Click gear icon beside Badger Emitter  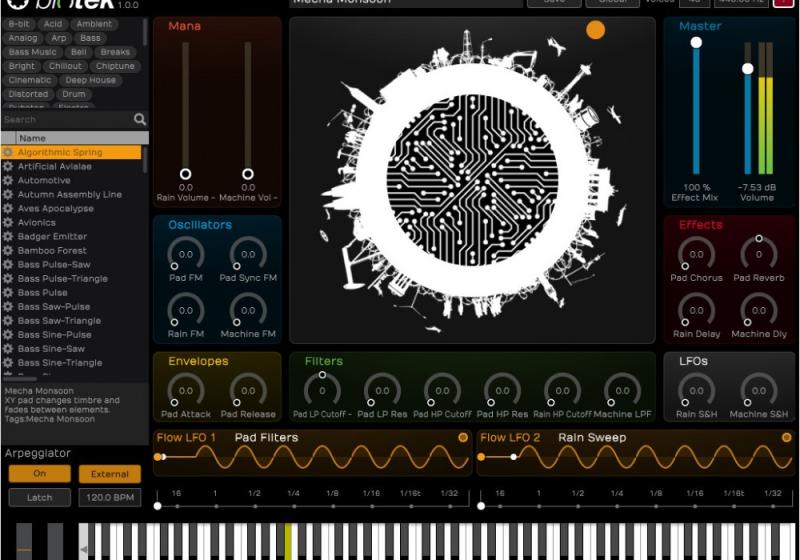[x=8, y=236]
